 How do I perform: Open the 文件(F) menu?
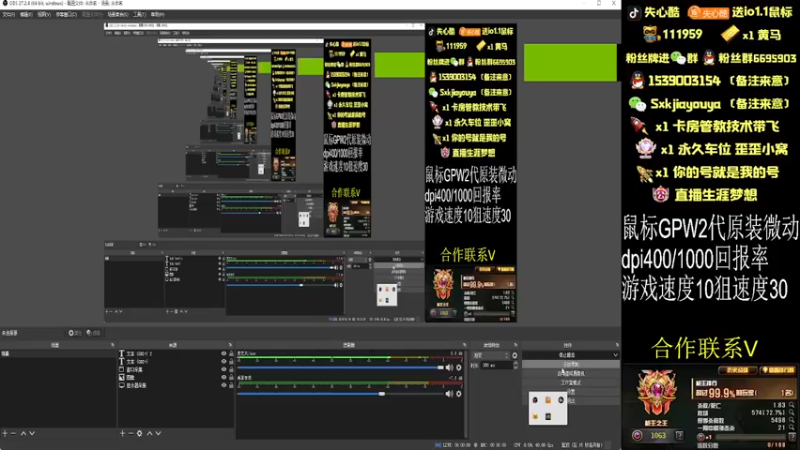pyautogui.click(x=9, y=14)
